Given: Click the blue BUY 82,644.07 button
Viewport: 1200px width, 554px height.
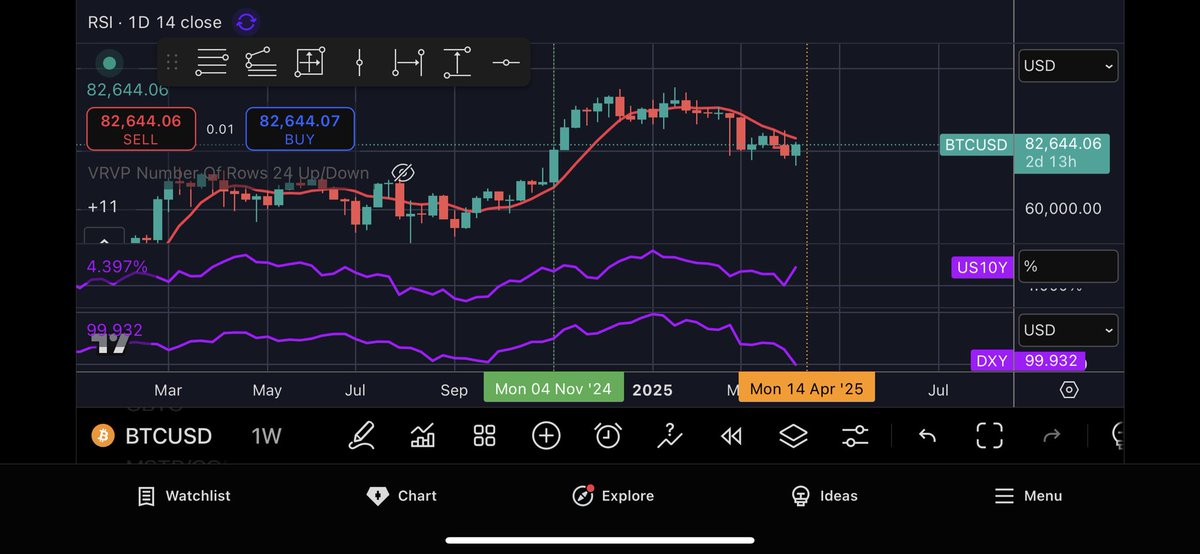Looking at the screenshot, I should click(299, 129).
